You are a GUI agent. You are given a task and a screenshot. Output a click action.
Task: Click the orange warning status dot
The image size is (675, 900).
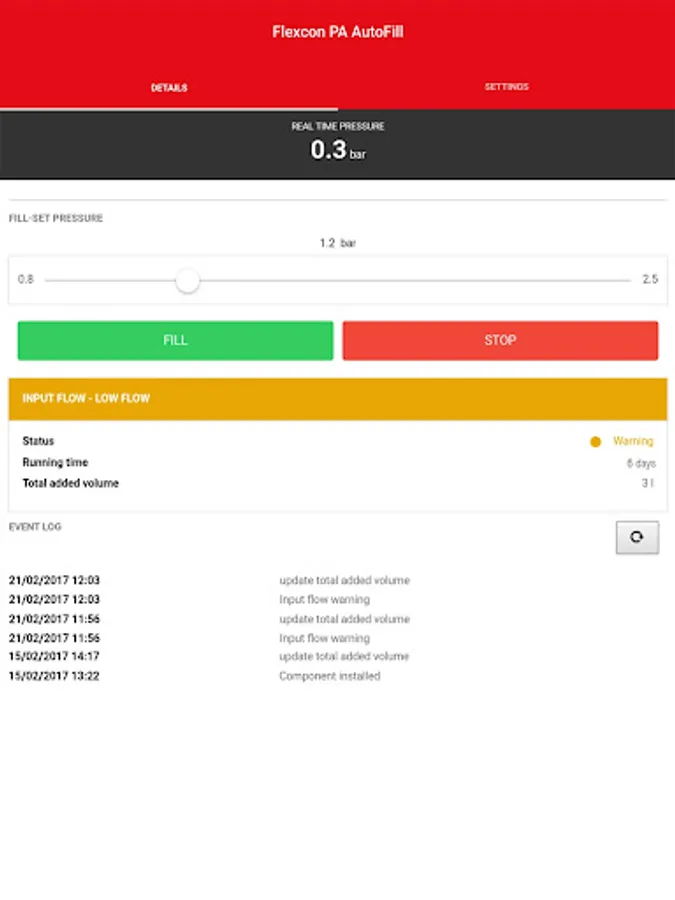click(595, 441)
